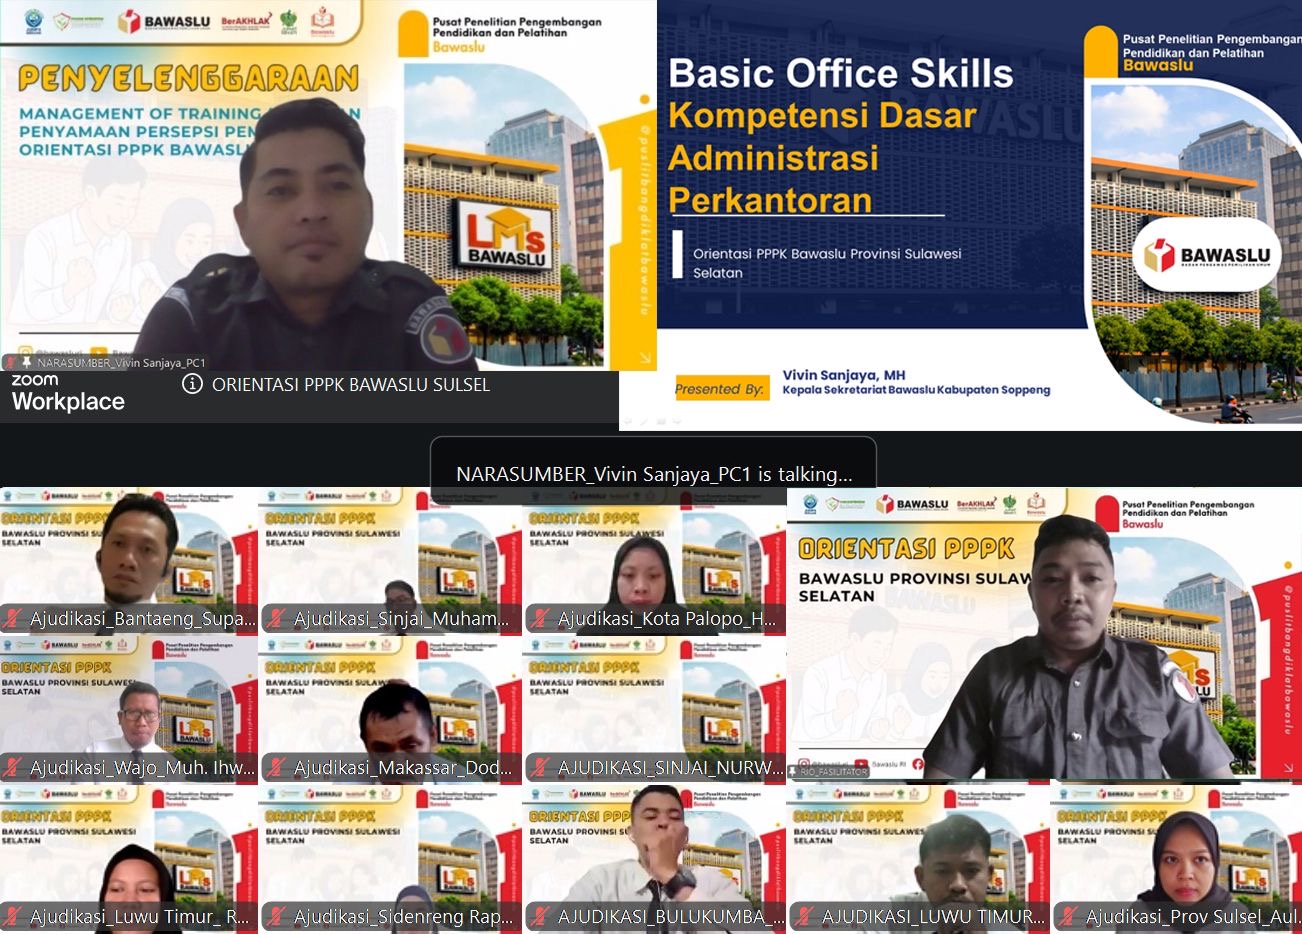Click muted mic icon for AJUDIKASI_LUWU TIMUR
1302x934 pixels.
point(805,916)
